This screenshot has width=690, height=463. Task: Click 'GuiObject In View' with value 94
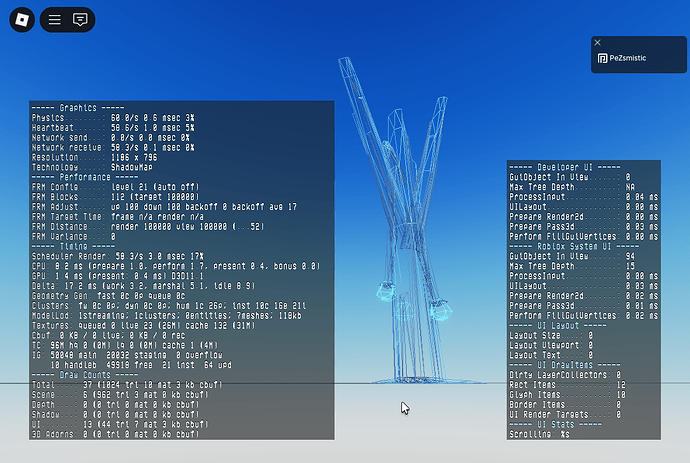point(572,256)
